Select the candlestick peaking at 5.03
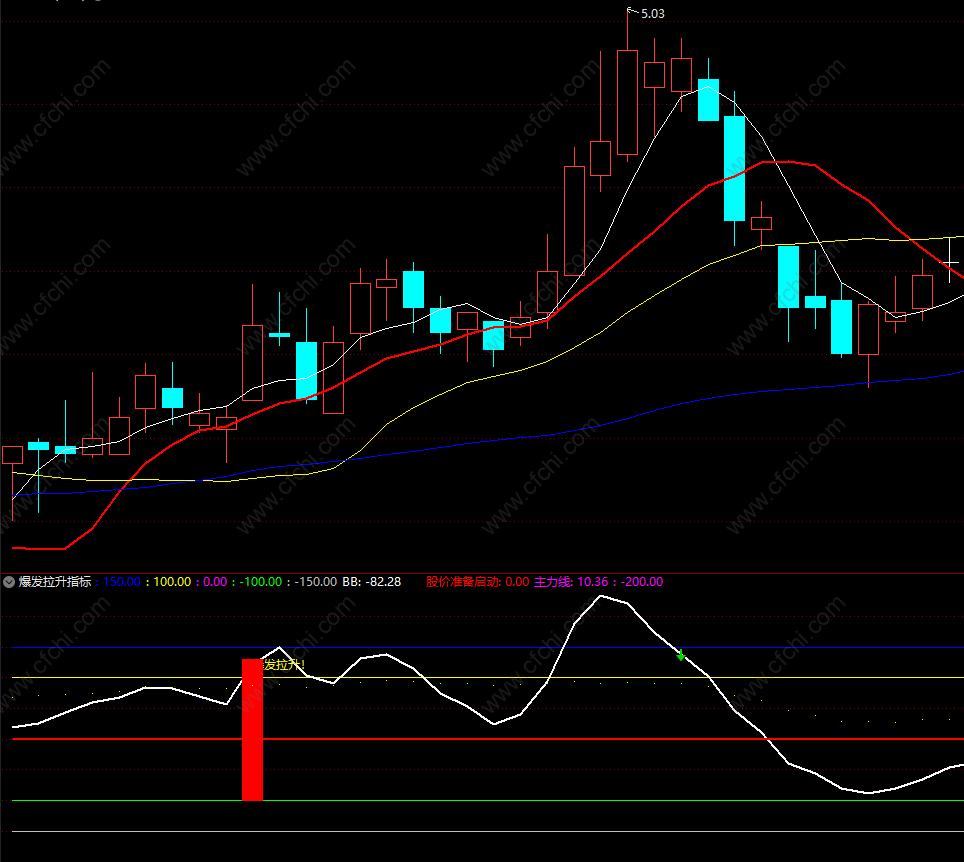 (x=627, y=102)
